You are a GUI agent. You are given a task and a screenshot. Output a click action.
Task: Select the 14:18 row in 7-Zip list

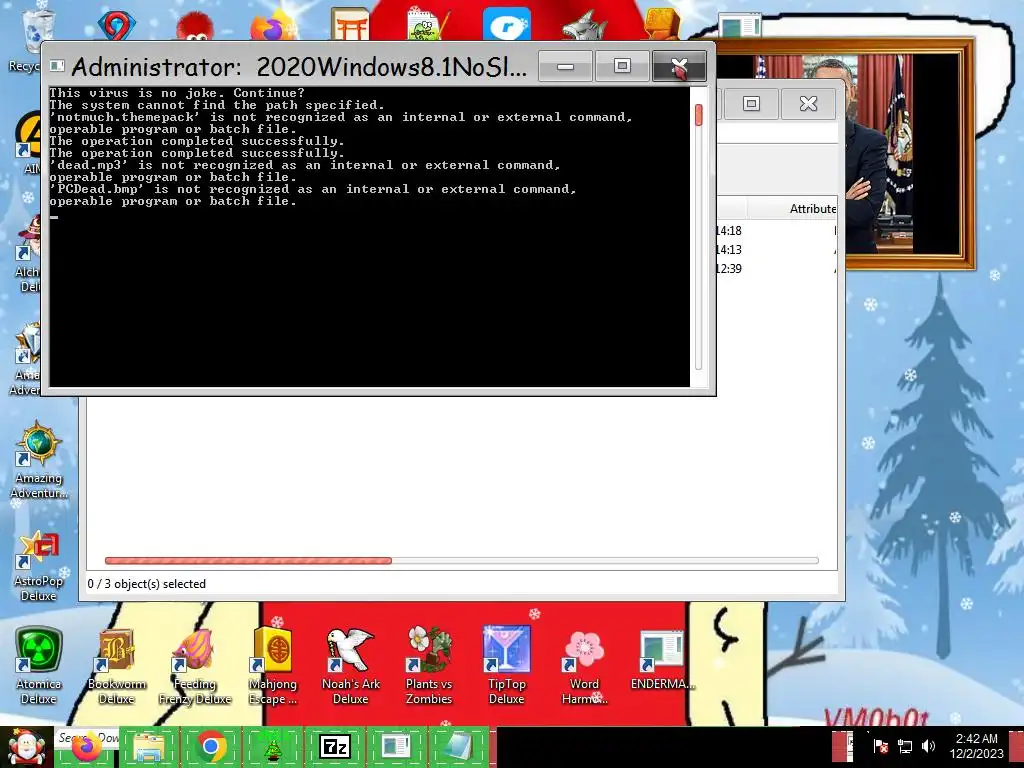pos(776,231)
